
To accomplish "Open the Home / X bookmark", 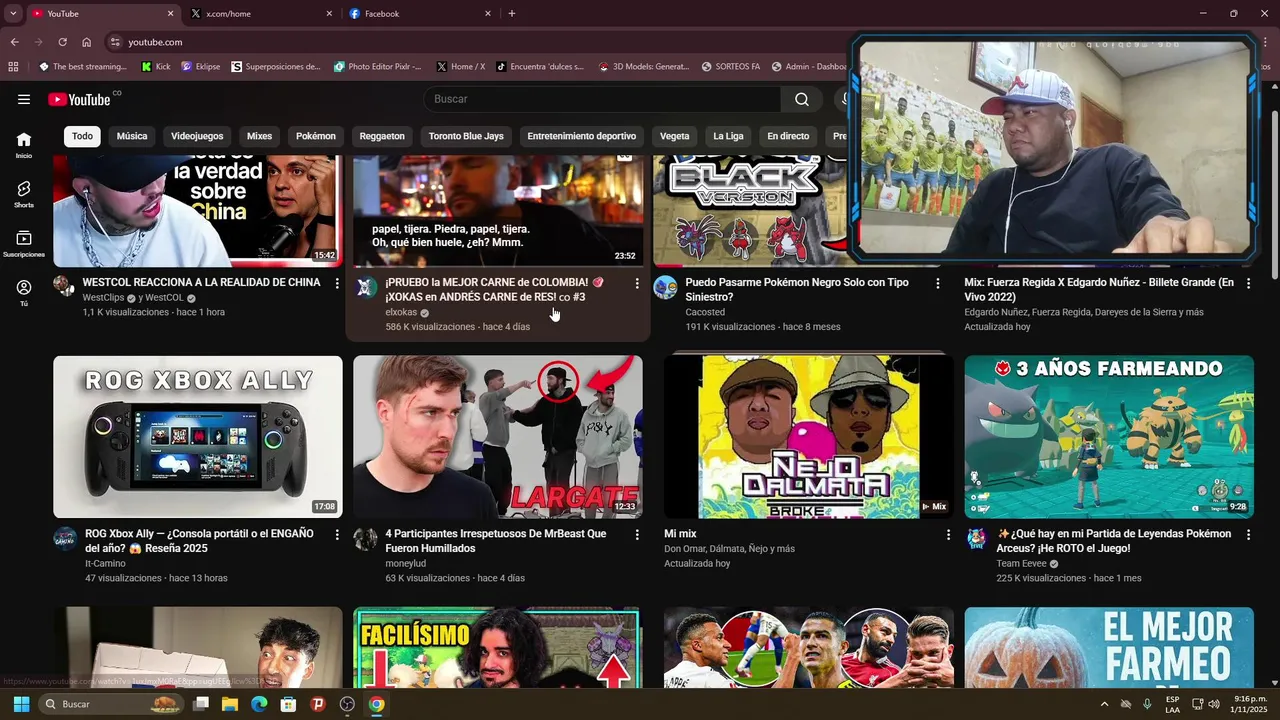I will coord(461,67).
